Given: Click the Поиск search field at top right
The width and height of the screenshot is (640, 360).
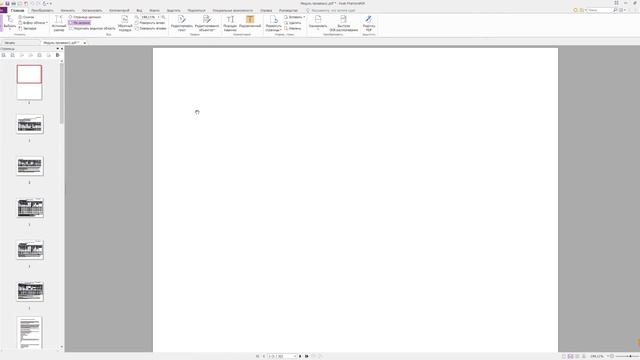Looking at the screenshot, I should [x=599, y=10].
